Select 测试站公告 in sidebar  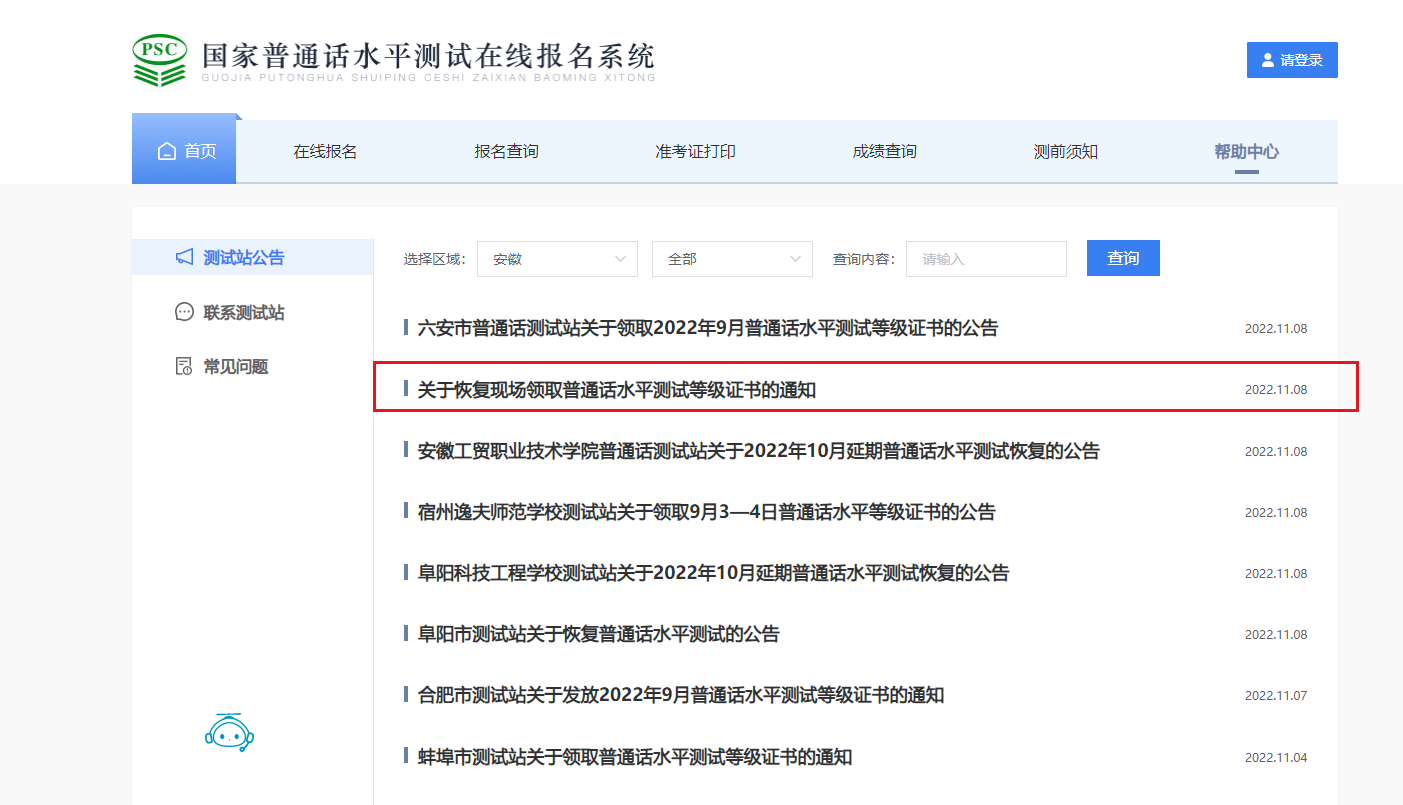pos(252,257)
